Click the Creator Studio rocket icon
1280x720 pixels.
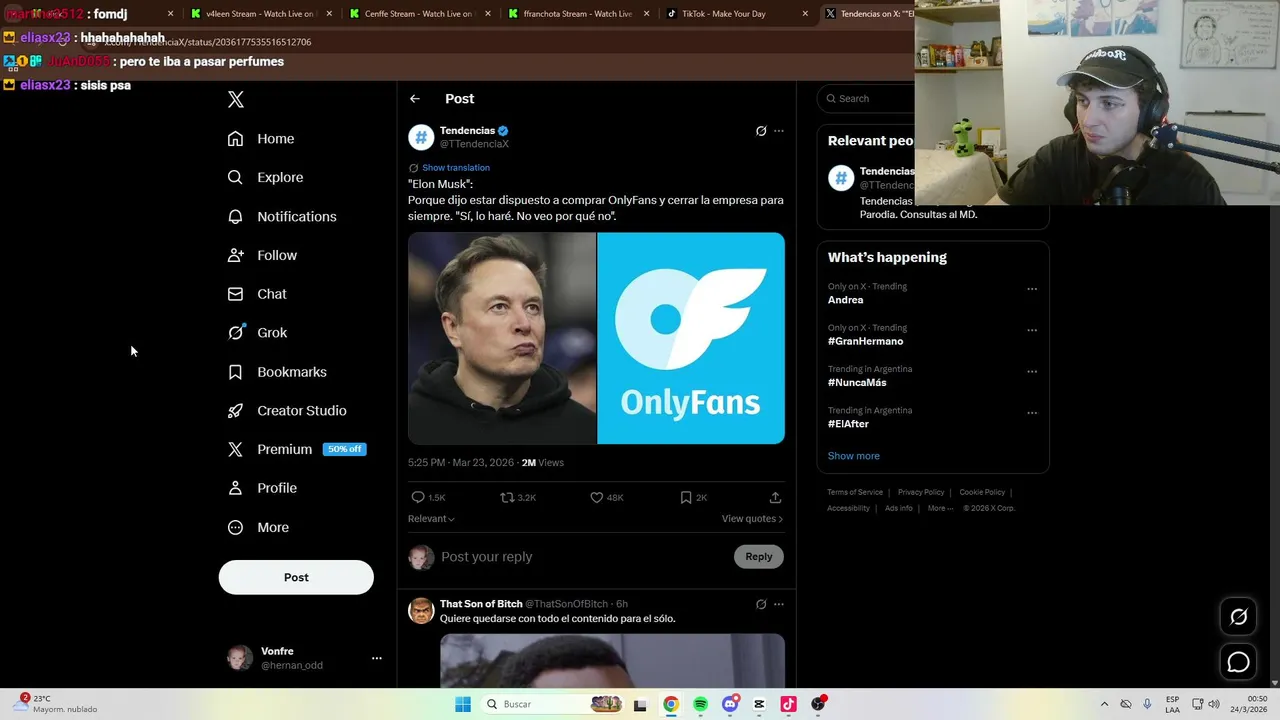tap(235, 411)
